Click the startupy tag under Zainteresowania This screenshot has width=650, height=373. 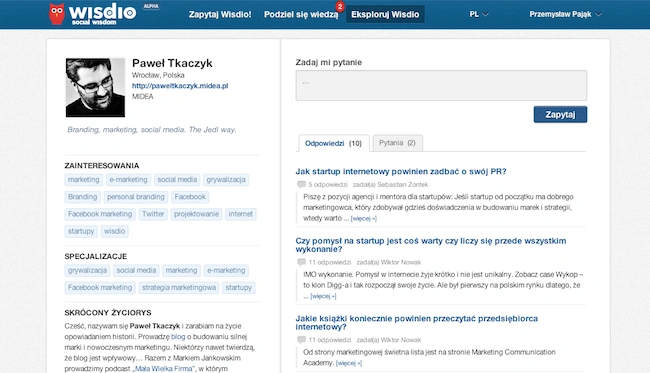[x=81, y=231]
